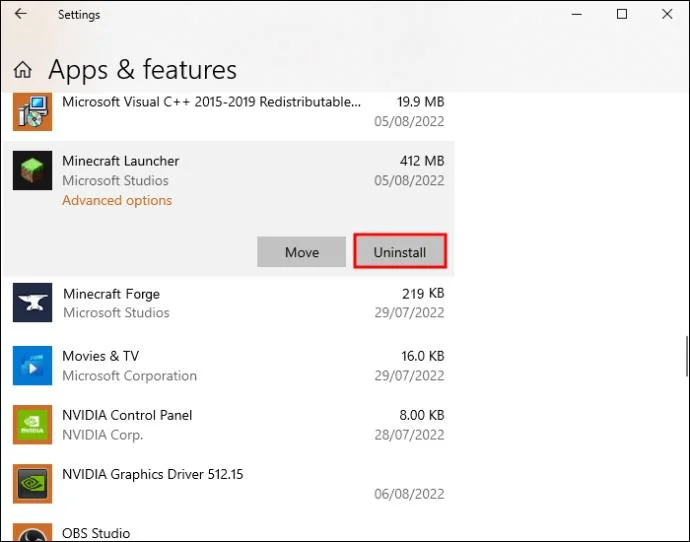This screenshot has width=690, height=542.
Task: Select the Movies & TV entry
Action: (228, 366)
